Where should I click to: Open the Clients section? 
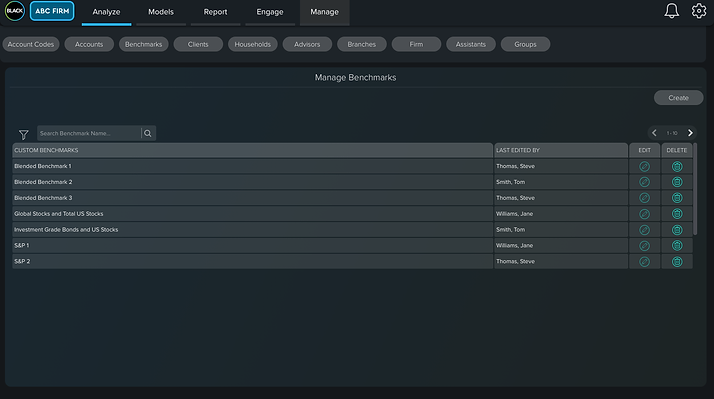pyautogui.click(x=198, y=44)
